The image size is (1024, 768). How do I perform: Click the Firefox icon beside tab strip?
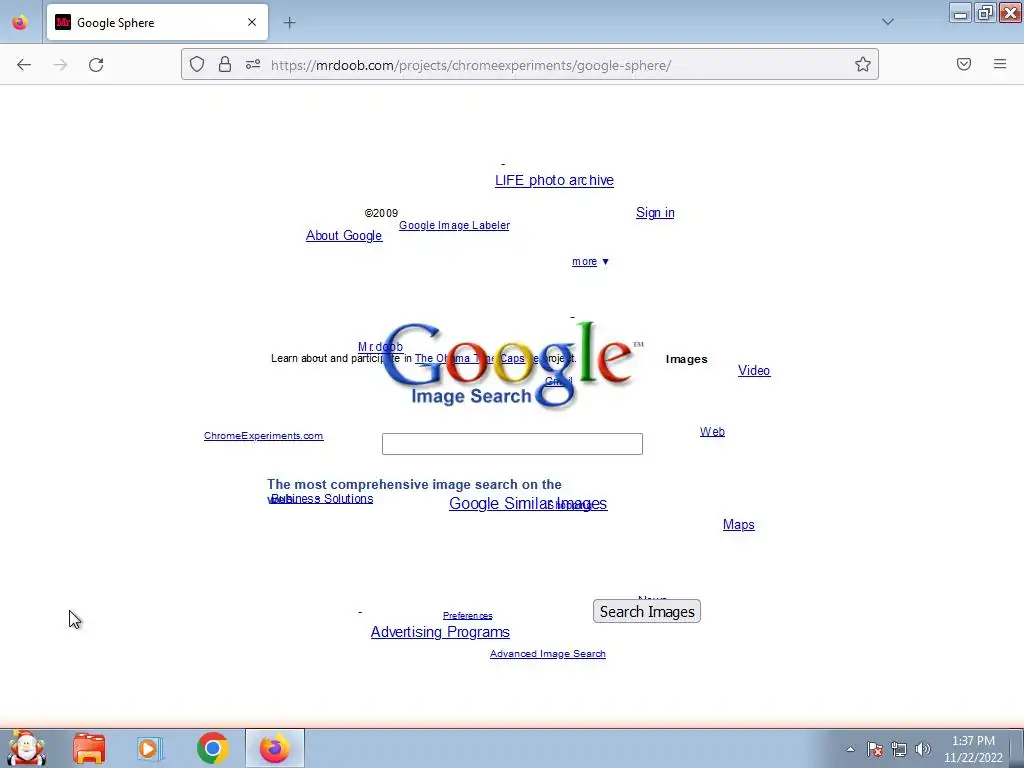[x=20, y=22]
